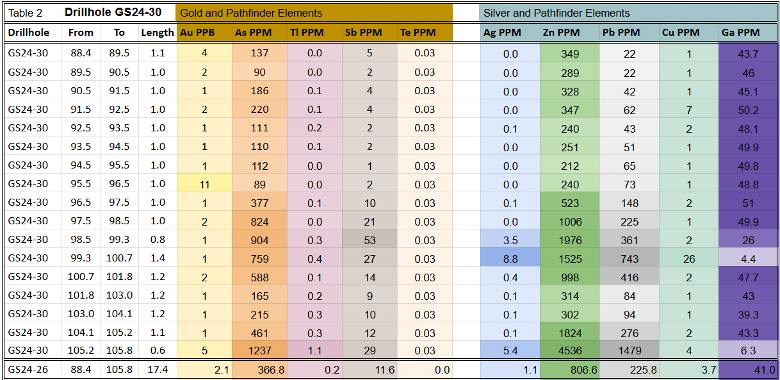
Task: Select the highlighted Au value 11 cell
Action: pos(204,184)
